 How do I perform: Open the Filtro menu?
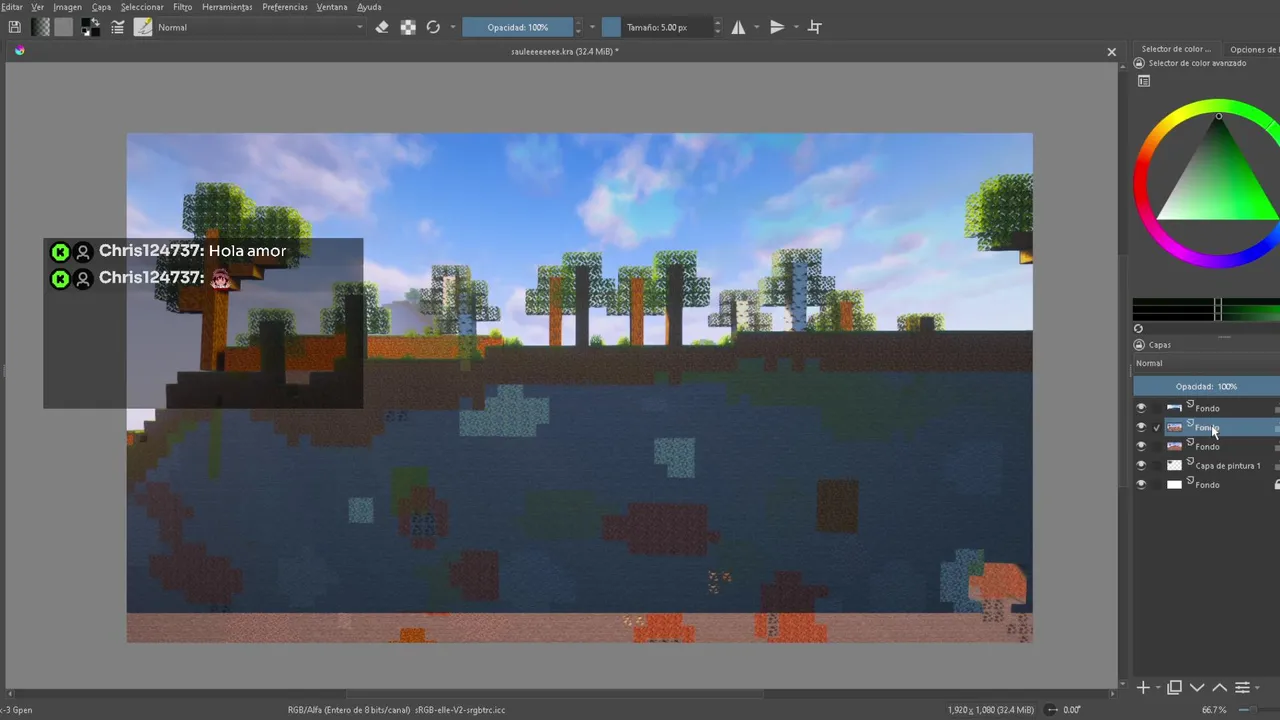coord(182,7)
